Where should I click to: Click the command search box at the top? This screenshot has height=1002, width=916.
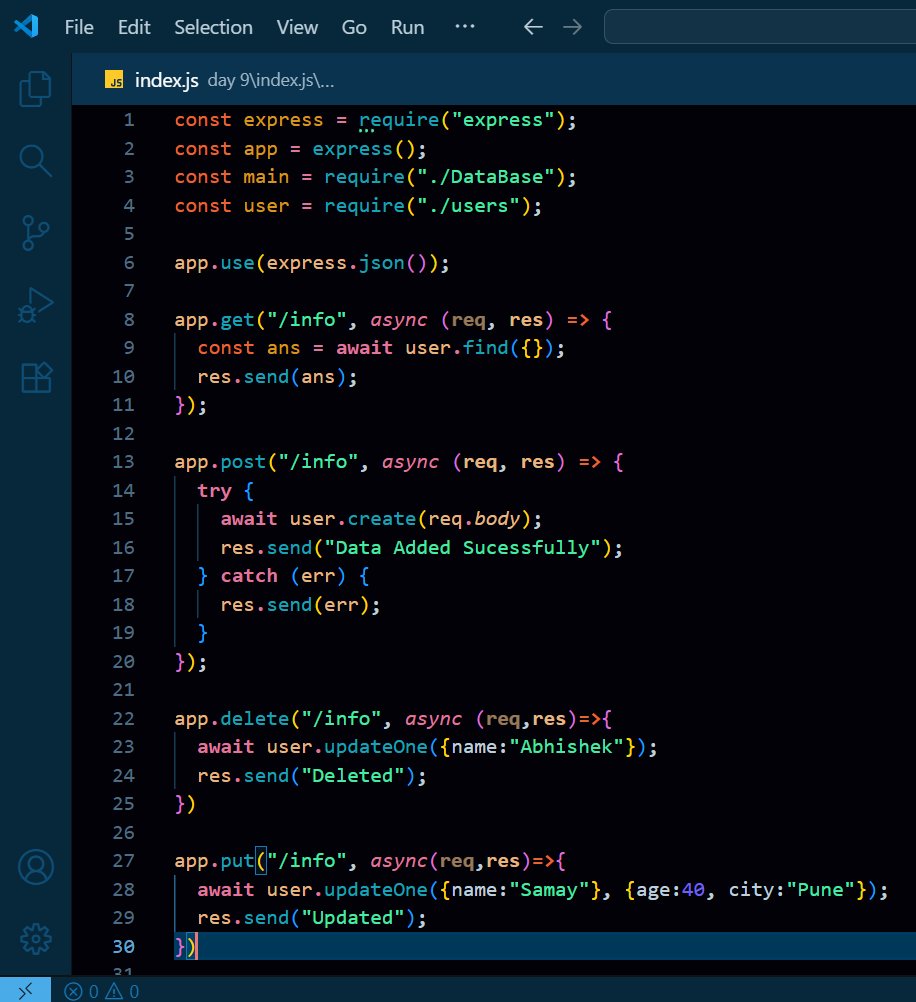pyautogui.click(x=760, y=27)
